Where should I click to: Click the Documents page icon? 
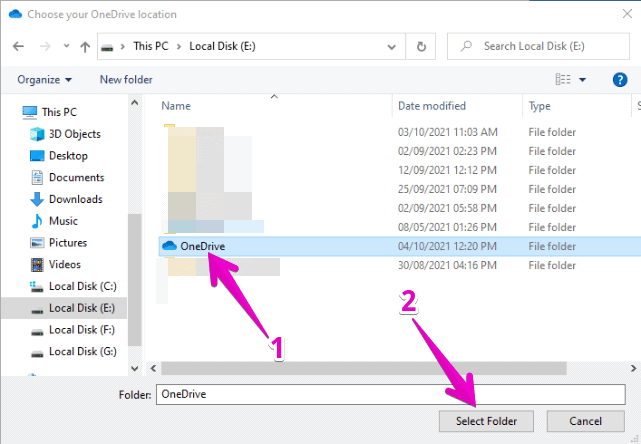click(x=37, y=177)
